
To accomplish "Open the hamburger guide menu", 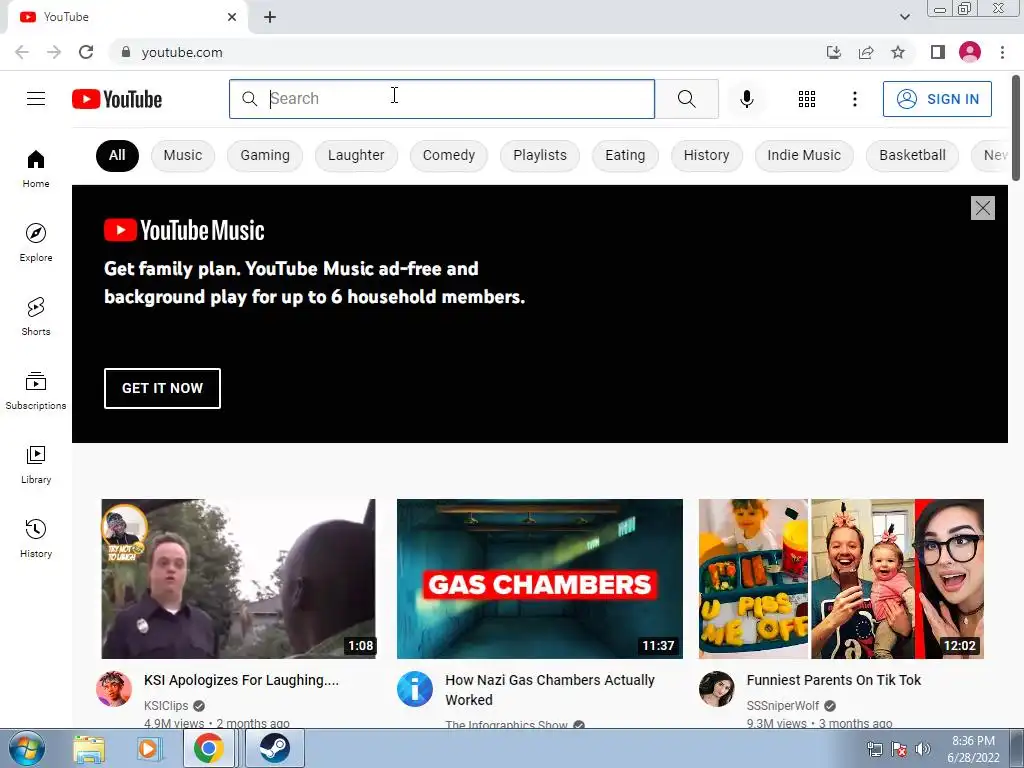I will coord(36,99).
